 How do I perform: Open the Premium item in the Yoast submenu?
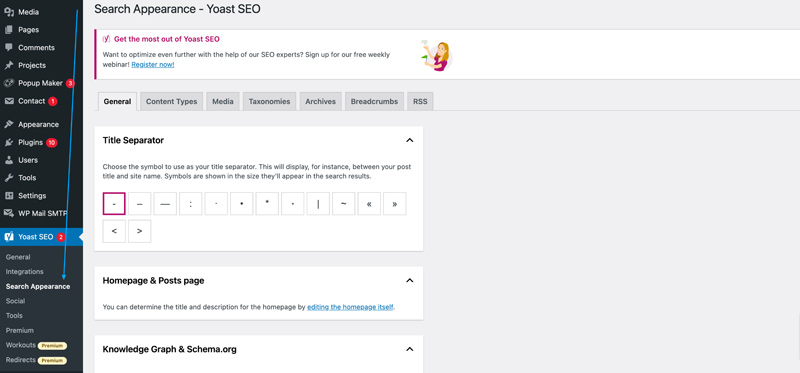pos(19,331)
